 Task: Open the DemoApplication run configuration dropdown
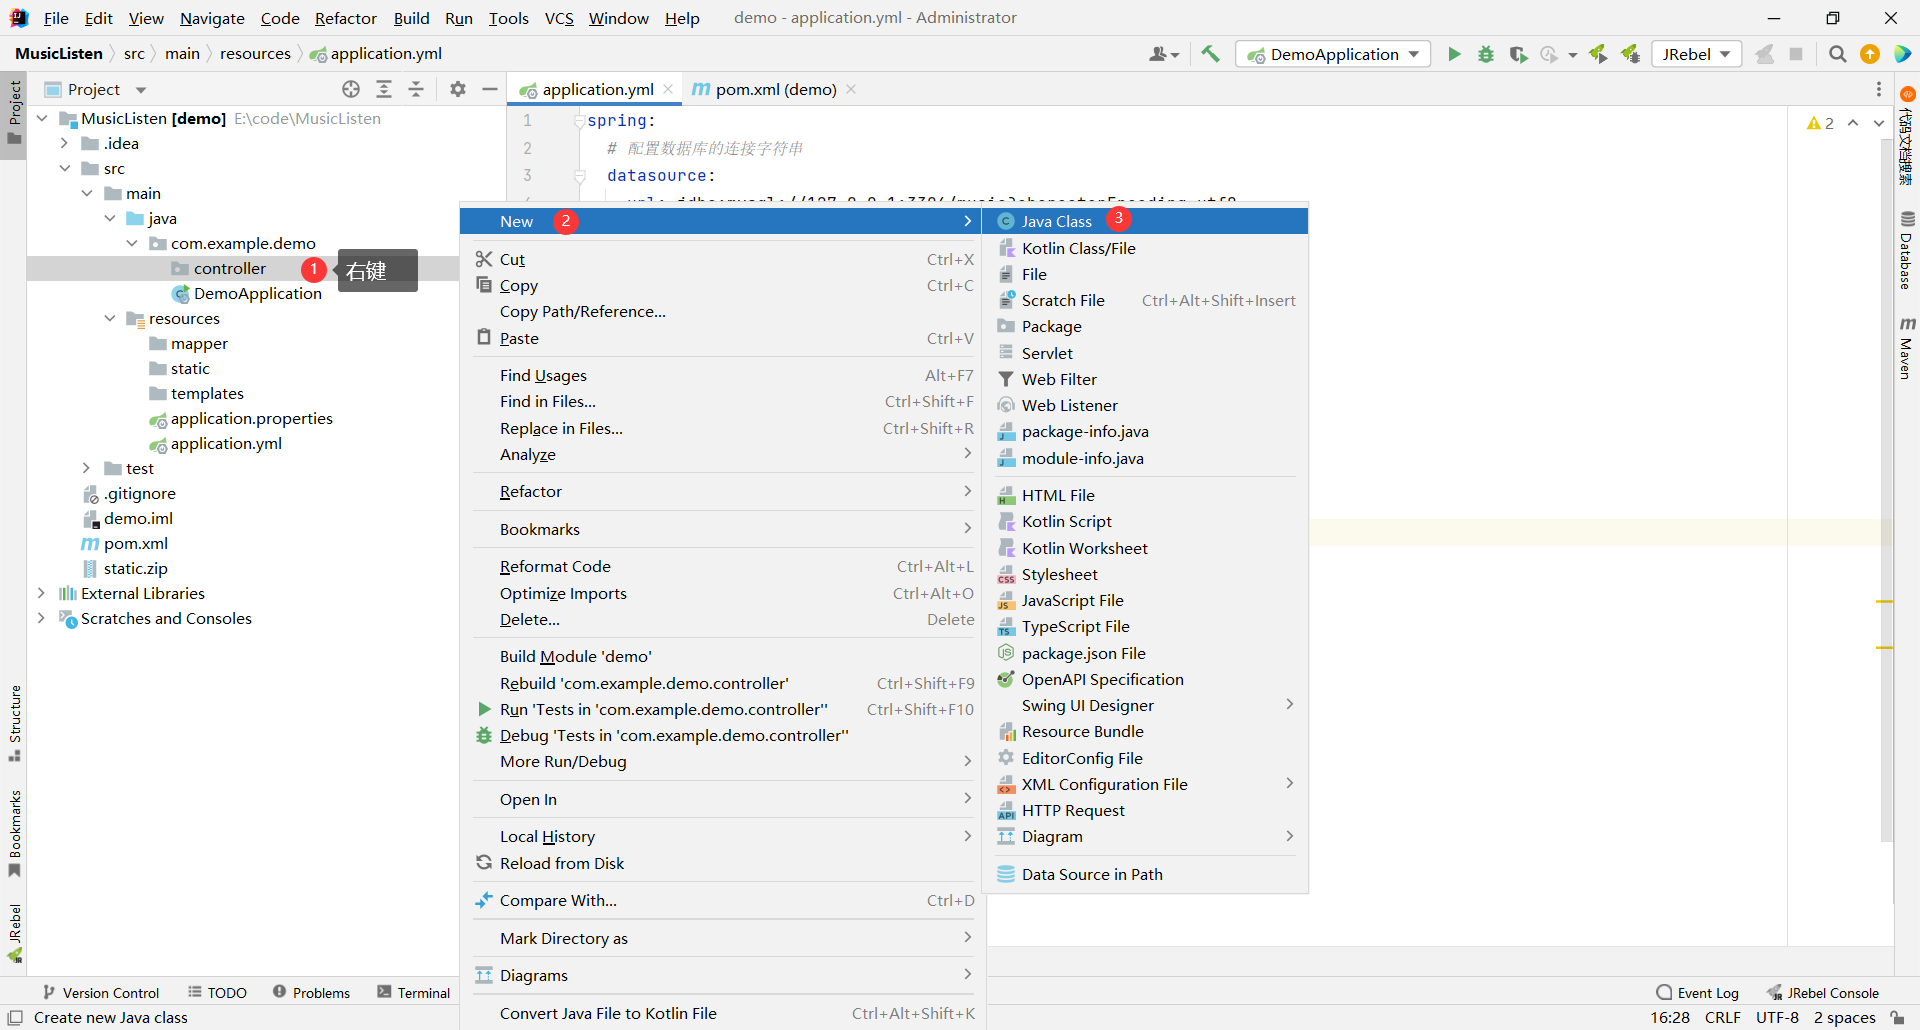tap(1333, 54)
